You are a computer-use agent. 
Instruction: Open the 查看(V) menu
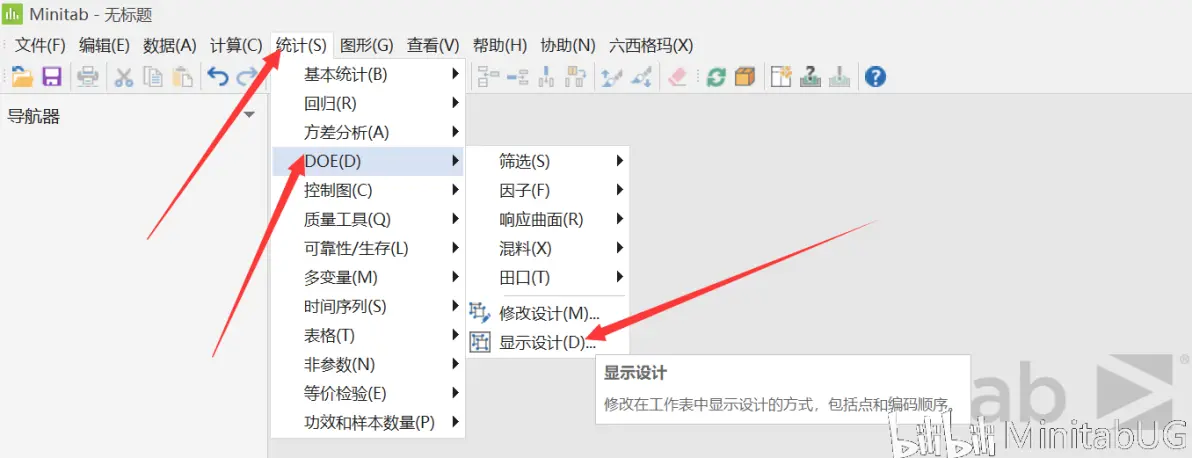433,45
